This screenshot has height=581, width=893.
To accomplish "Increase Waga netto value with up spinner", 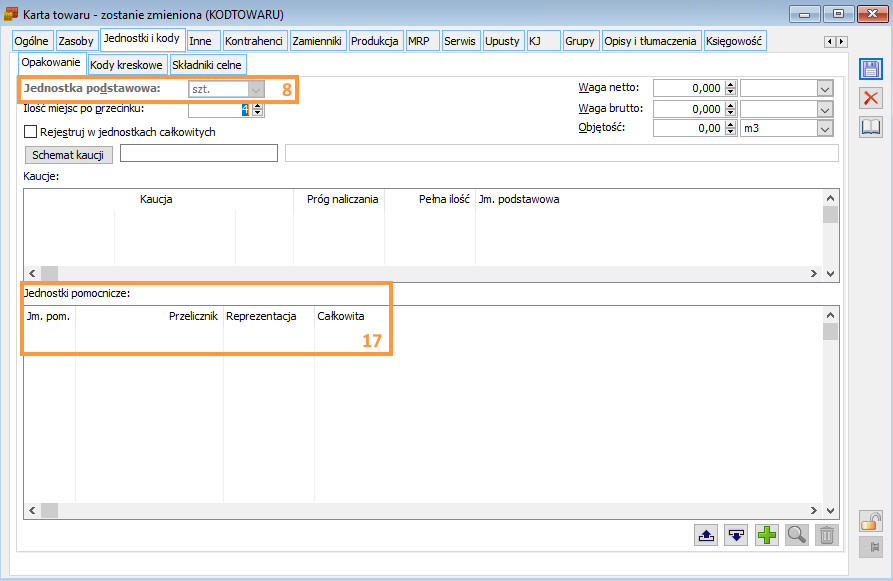I will point(730,85).
